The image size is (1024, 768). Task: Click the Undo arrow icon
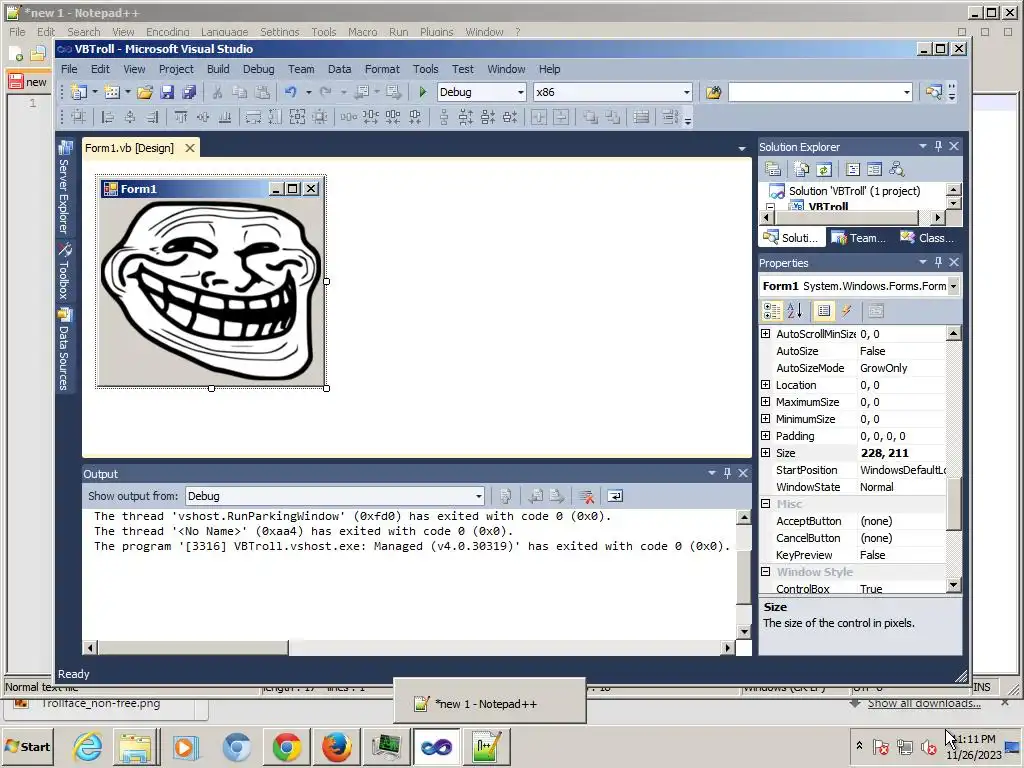click(x=291, y=92)
